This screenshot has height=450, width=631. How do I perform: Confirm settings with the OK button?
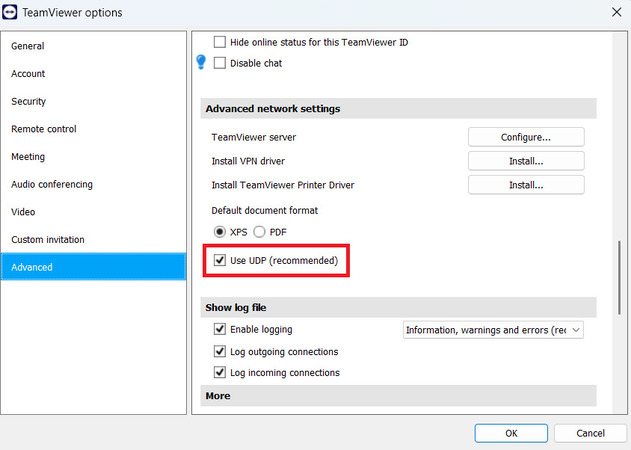[511, 433]
